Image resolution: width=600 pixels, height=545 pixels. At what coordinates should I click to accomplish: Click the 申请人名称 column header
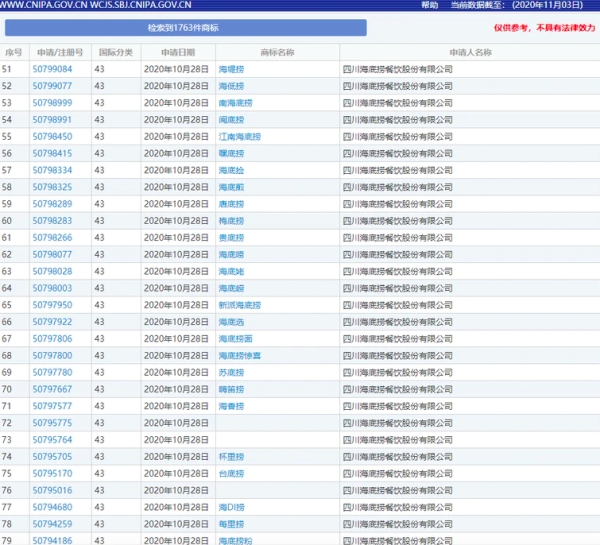469,52
